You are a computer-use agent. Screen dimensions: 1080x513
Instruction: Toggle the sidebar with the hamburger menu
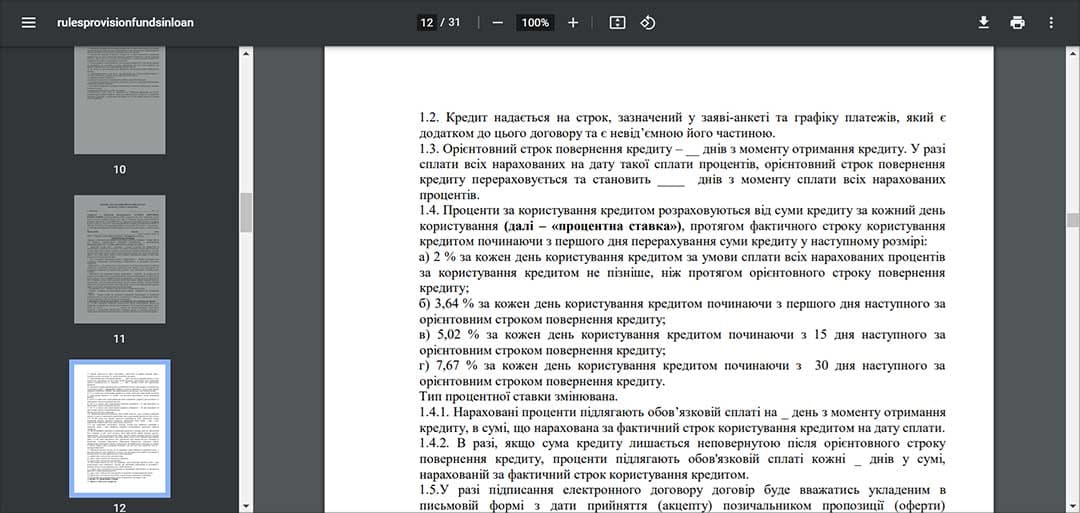28,22
